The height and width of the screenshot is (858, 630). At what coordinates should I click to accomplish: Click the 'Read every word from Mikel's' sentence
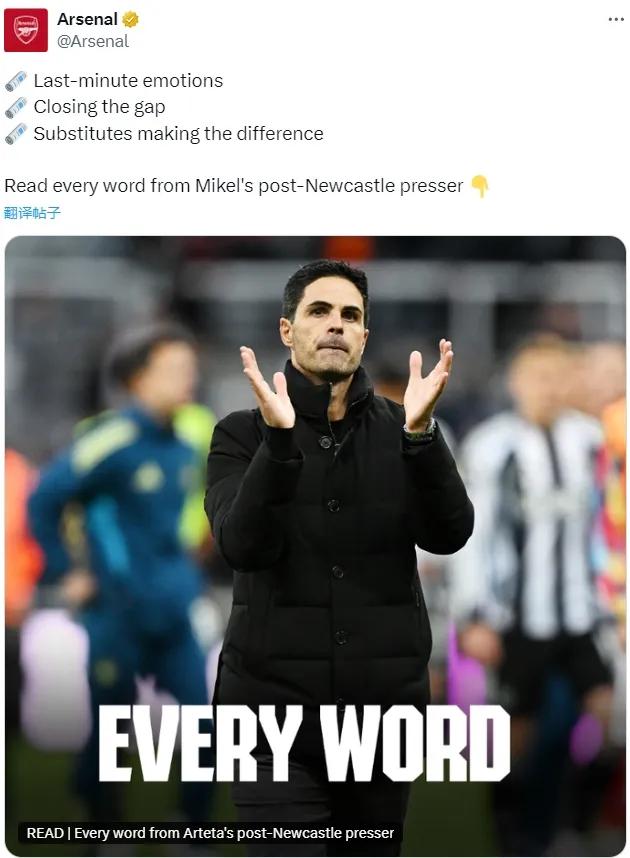point(233,186)
